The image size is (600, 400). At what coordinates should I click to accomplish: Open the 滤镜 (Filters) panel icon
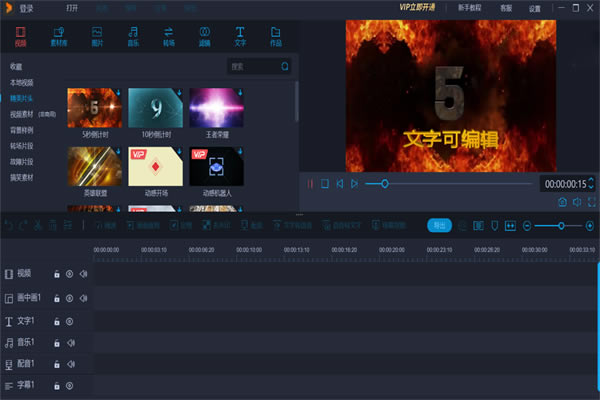204,37
